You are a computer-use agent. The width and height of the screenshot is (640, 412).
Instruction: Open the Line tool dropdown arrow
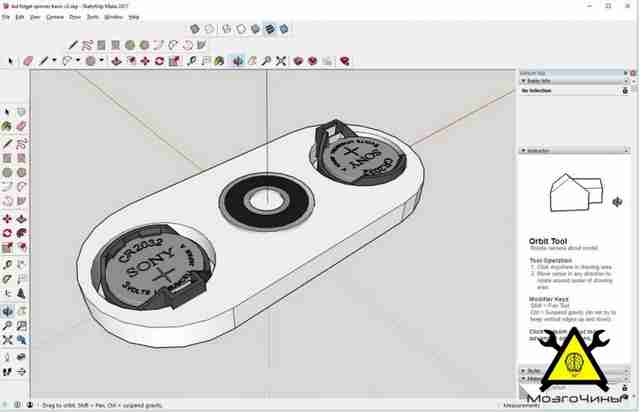click(54, 60)
